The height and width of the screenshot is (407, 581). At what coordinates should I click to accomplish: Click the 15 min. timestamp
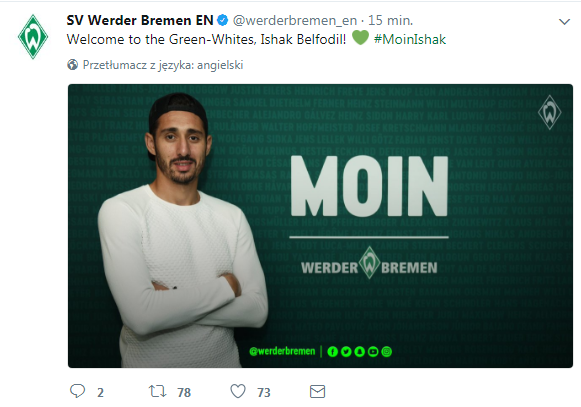pos(391,20)
